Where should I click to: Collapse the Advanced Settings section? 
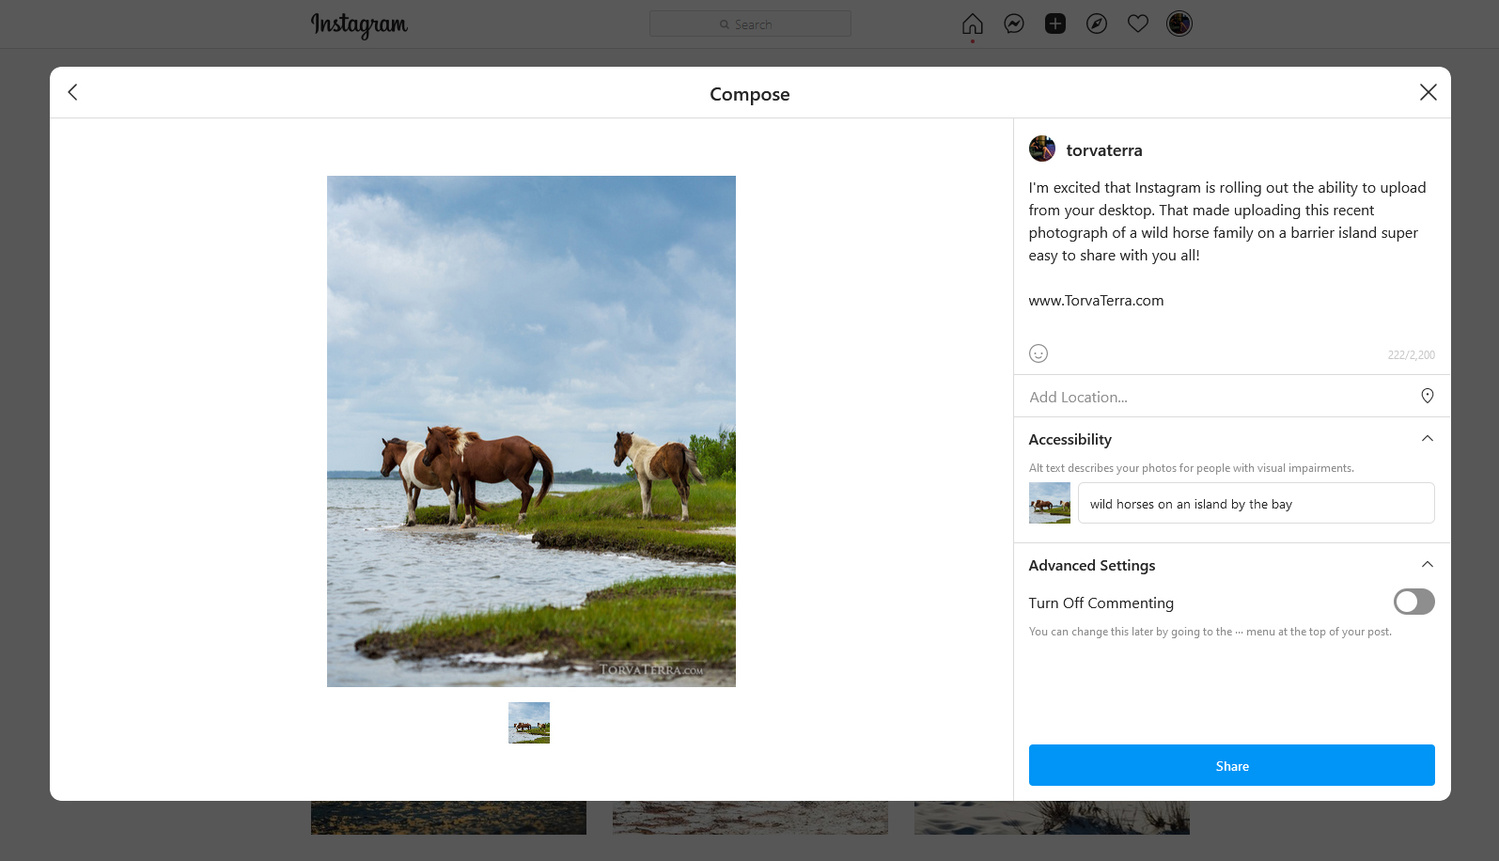pyautogui.click(x=1427, y=565)
